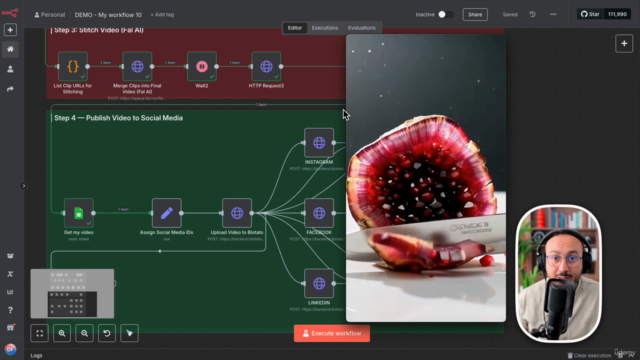Click the tidy up nodes button
The image size is (640, 360).
(129, 333)
